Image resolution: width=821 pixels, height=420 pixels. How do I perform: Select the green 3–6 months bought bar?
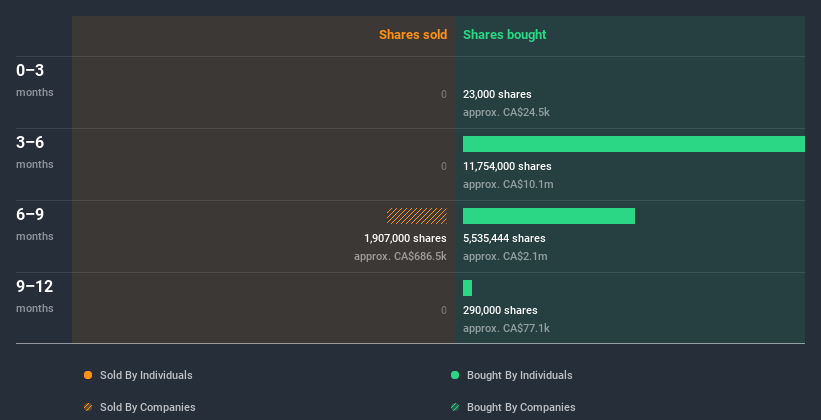pyautogui.click(x=634, y=144)
